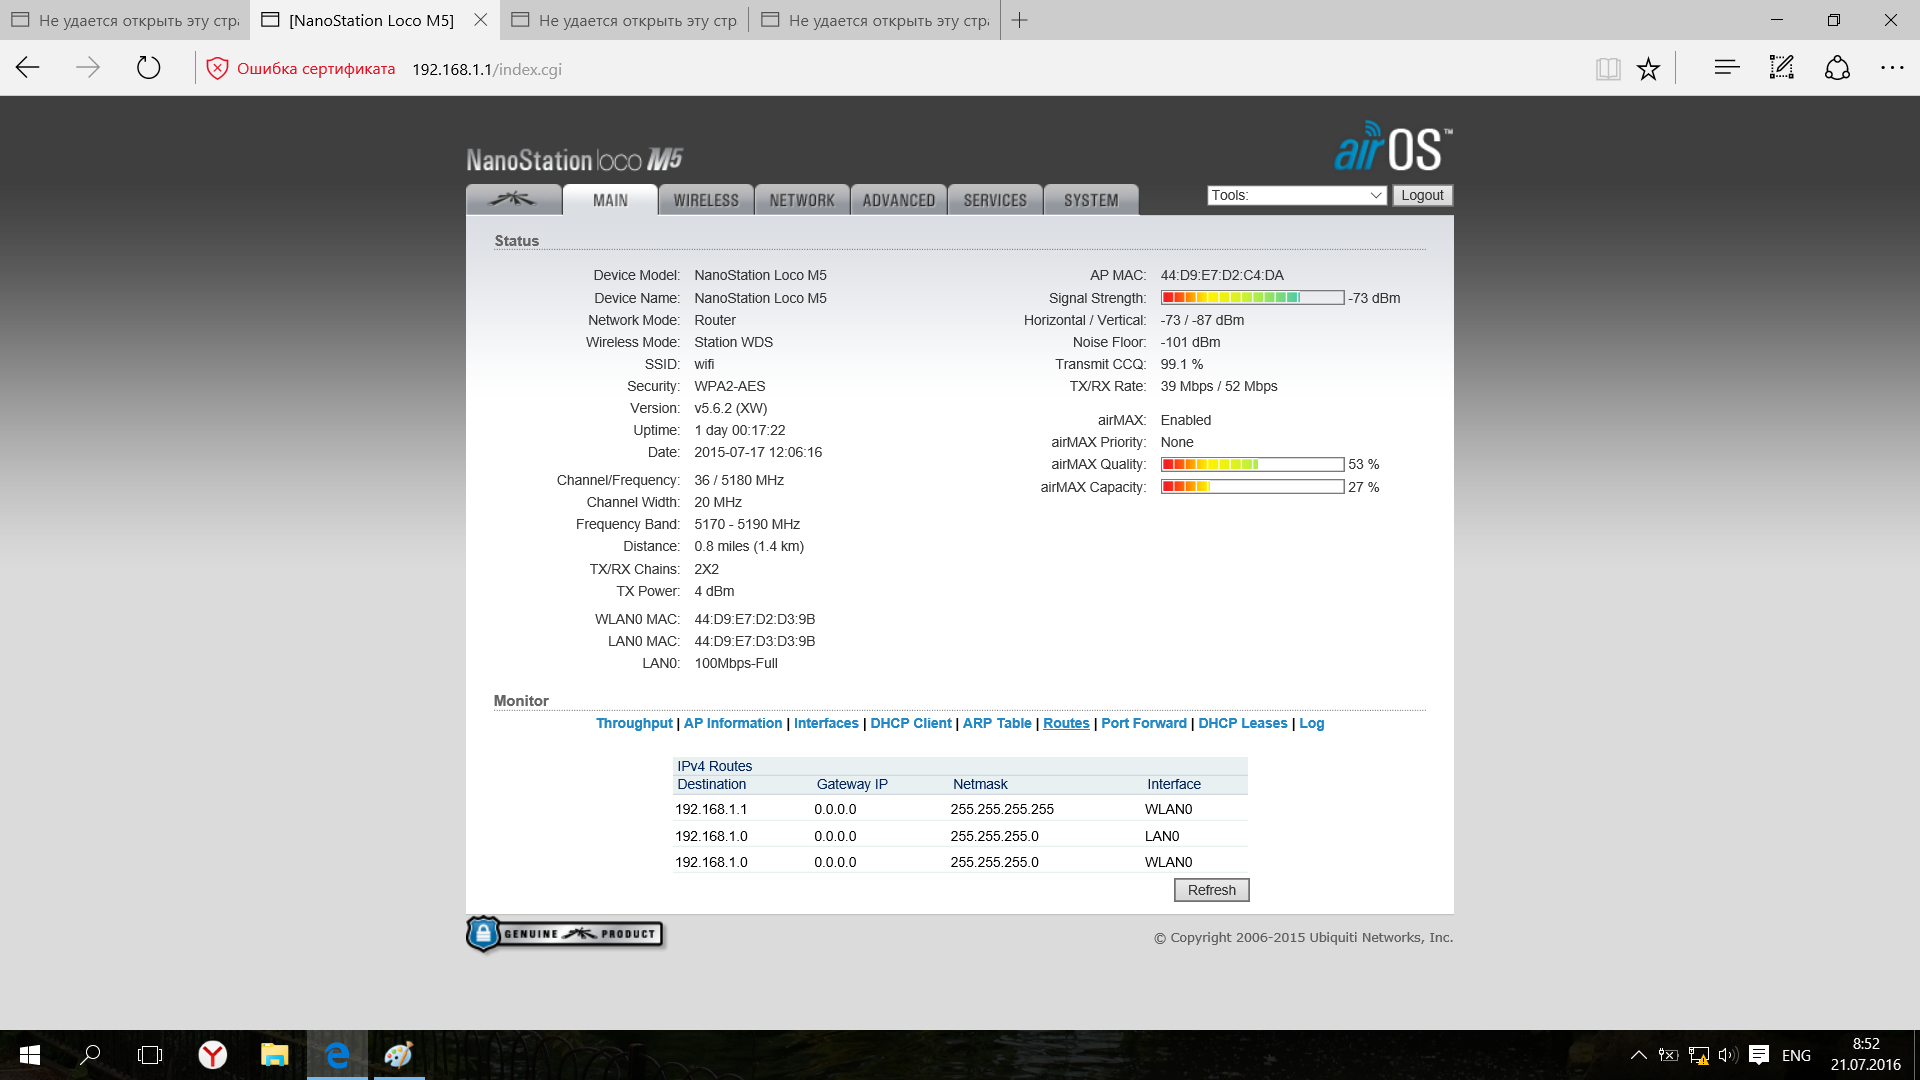Screen dimensions: 1920x1080
Task: Open reading view book icon
Action: pyautogui.click(x=1608, y=69)
